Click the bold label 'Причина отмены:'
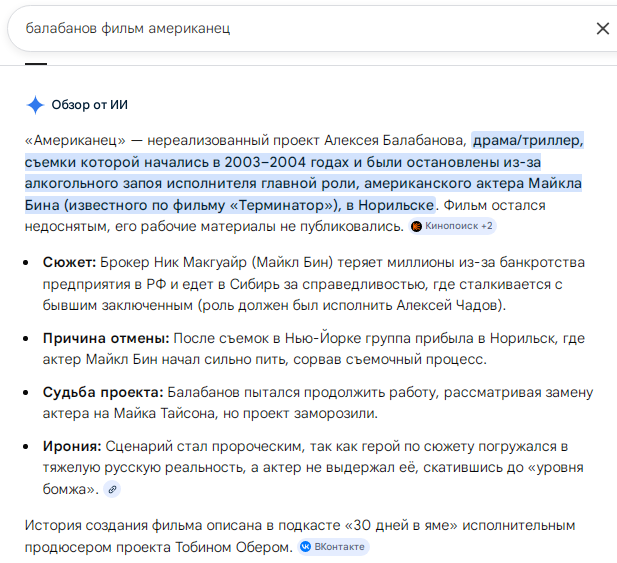Viewport: 617px width, 563px height. [x=106, y=338]
